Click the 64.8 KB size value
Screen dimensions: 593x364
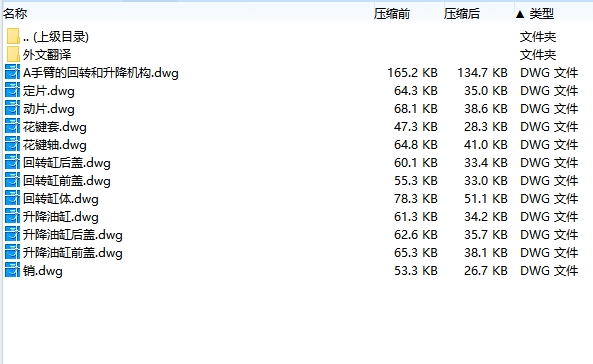pyautogui.click(x=416, y=145)
